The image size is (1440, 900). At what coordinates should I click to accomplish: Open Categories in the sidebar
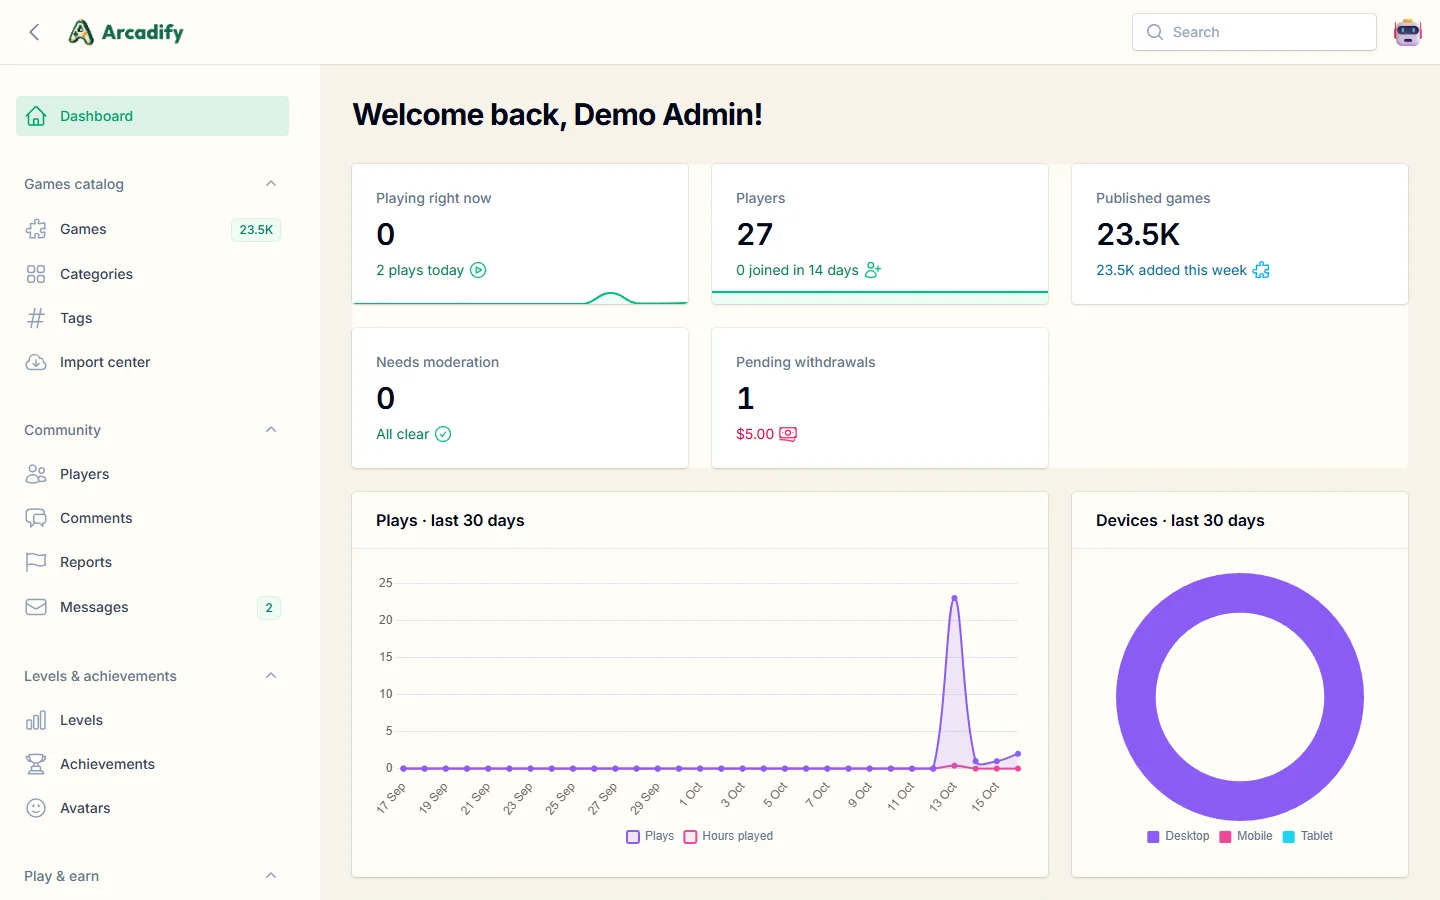[x=152, y=274]
